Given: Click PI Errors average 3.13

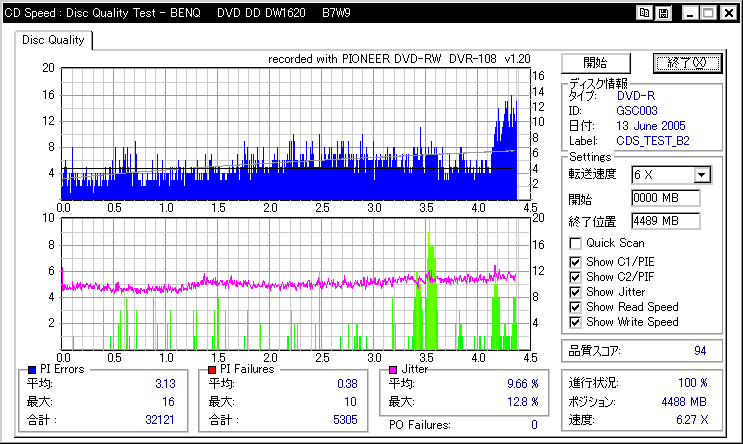Looking at the screenshot, I should (165, 384).
